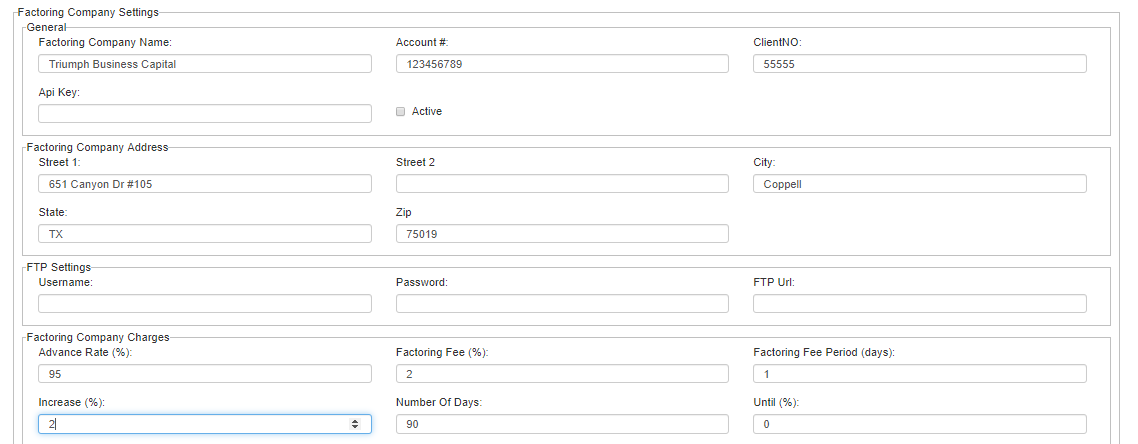Select the FTP Url input
This screenshot has height=444, width=1138.
click(920, 303)
